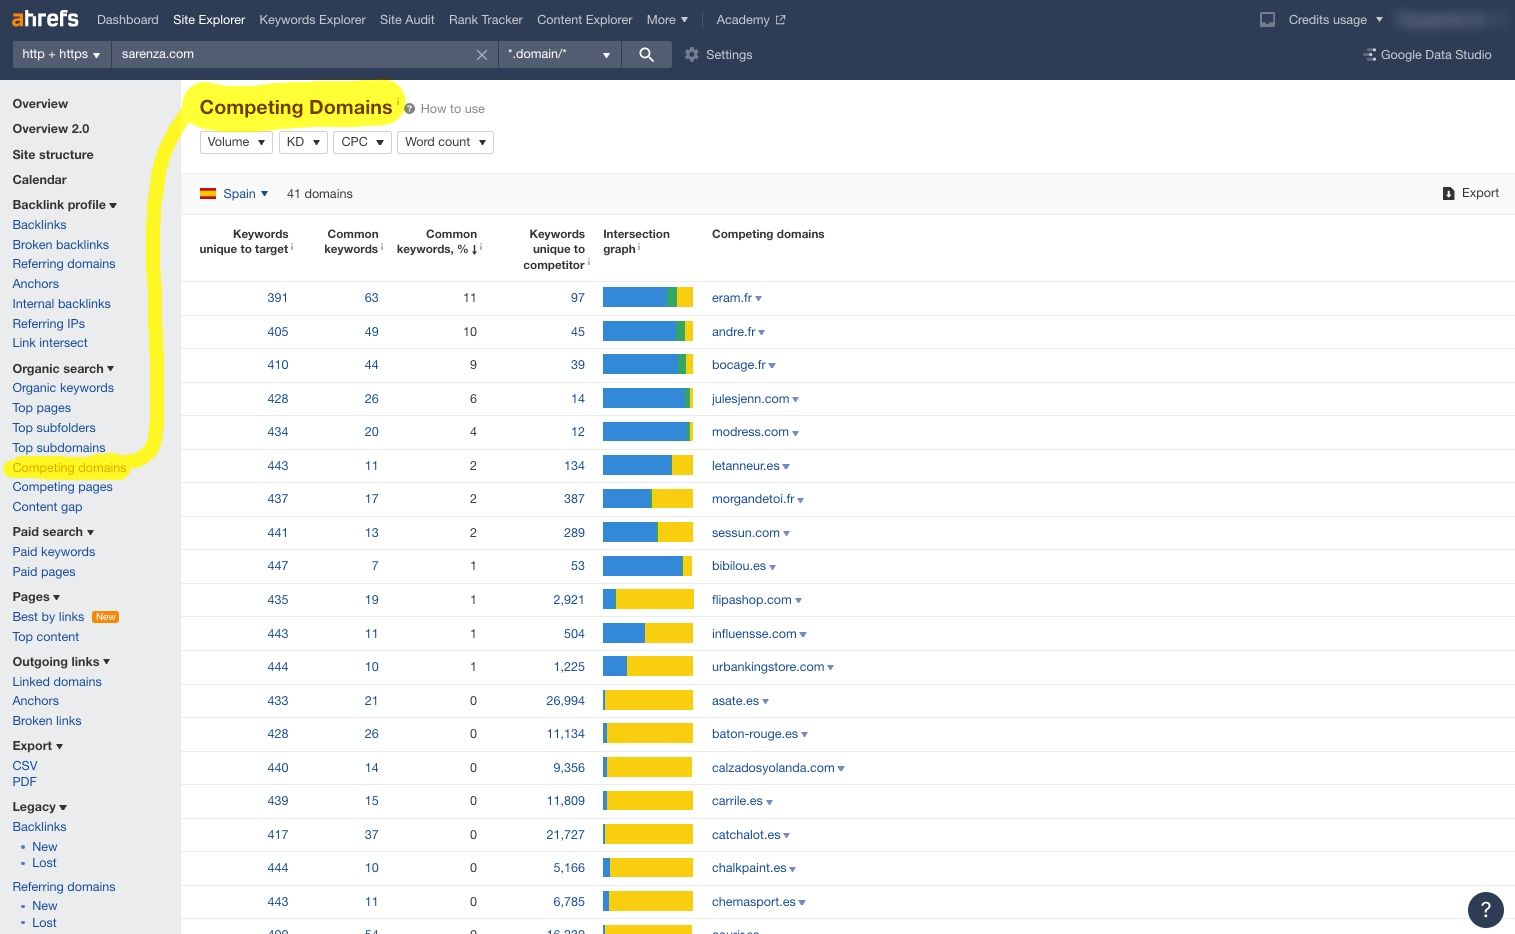Export the report as CSV from sidebar

pos(25,766)
